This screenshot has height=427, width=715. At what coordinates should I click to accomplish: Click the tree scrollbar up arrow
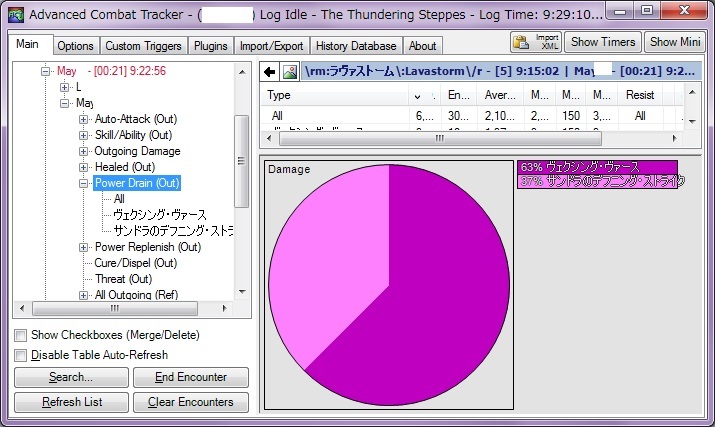coord(242,72)
